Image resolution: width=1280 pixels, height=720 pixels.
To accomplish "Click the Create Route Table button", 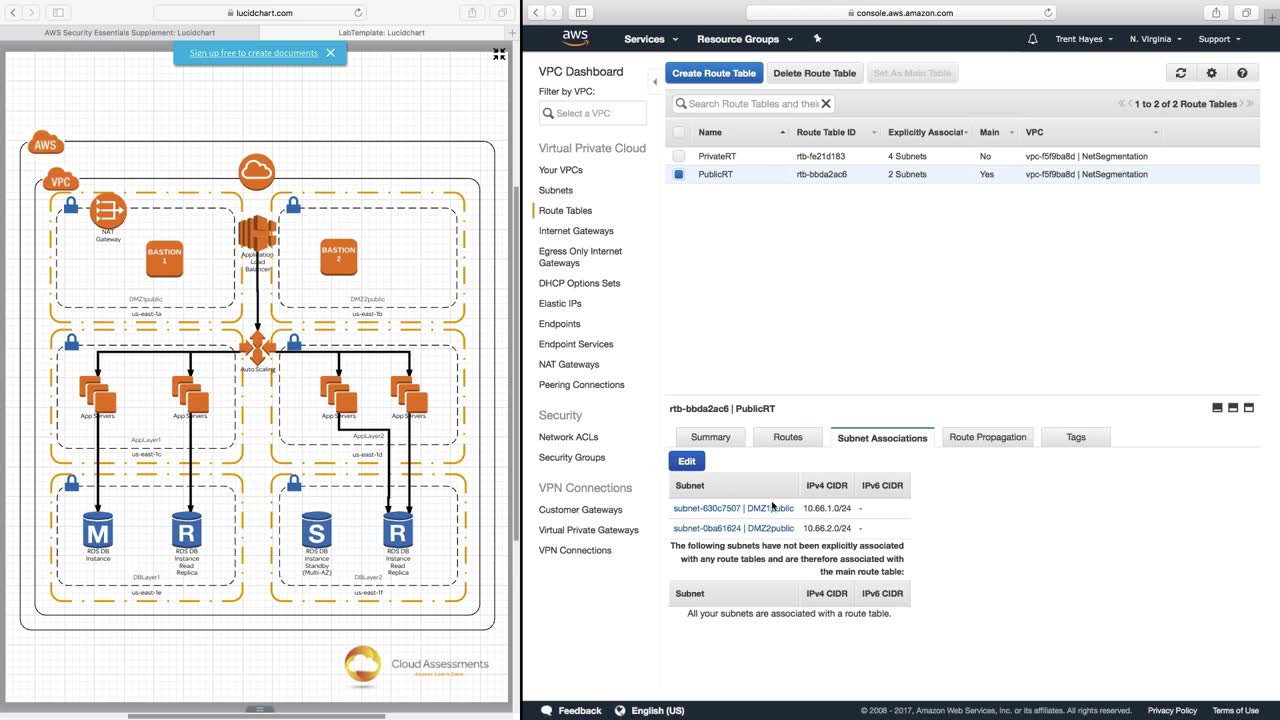I will click(x=714, y=73).
